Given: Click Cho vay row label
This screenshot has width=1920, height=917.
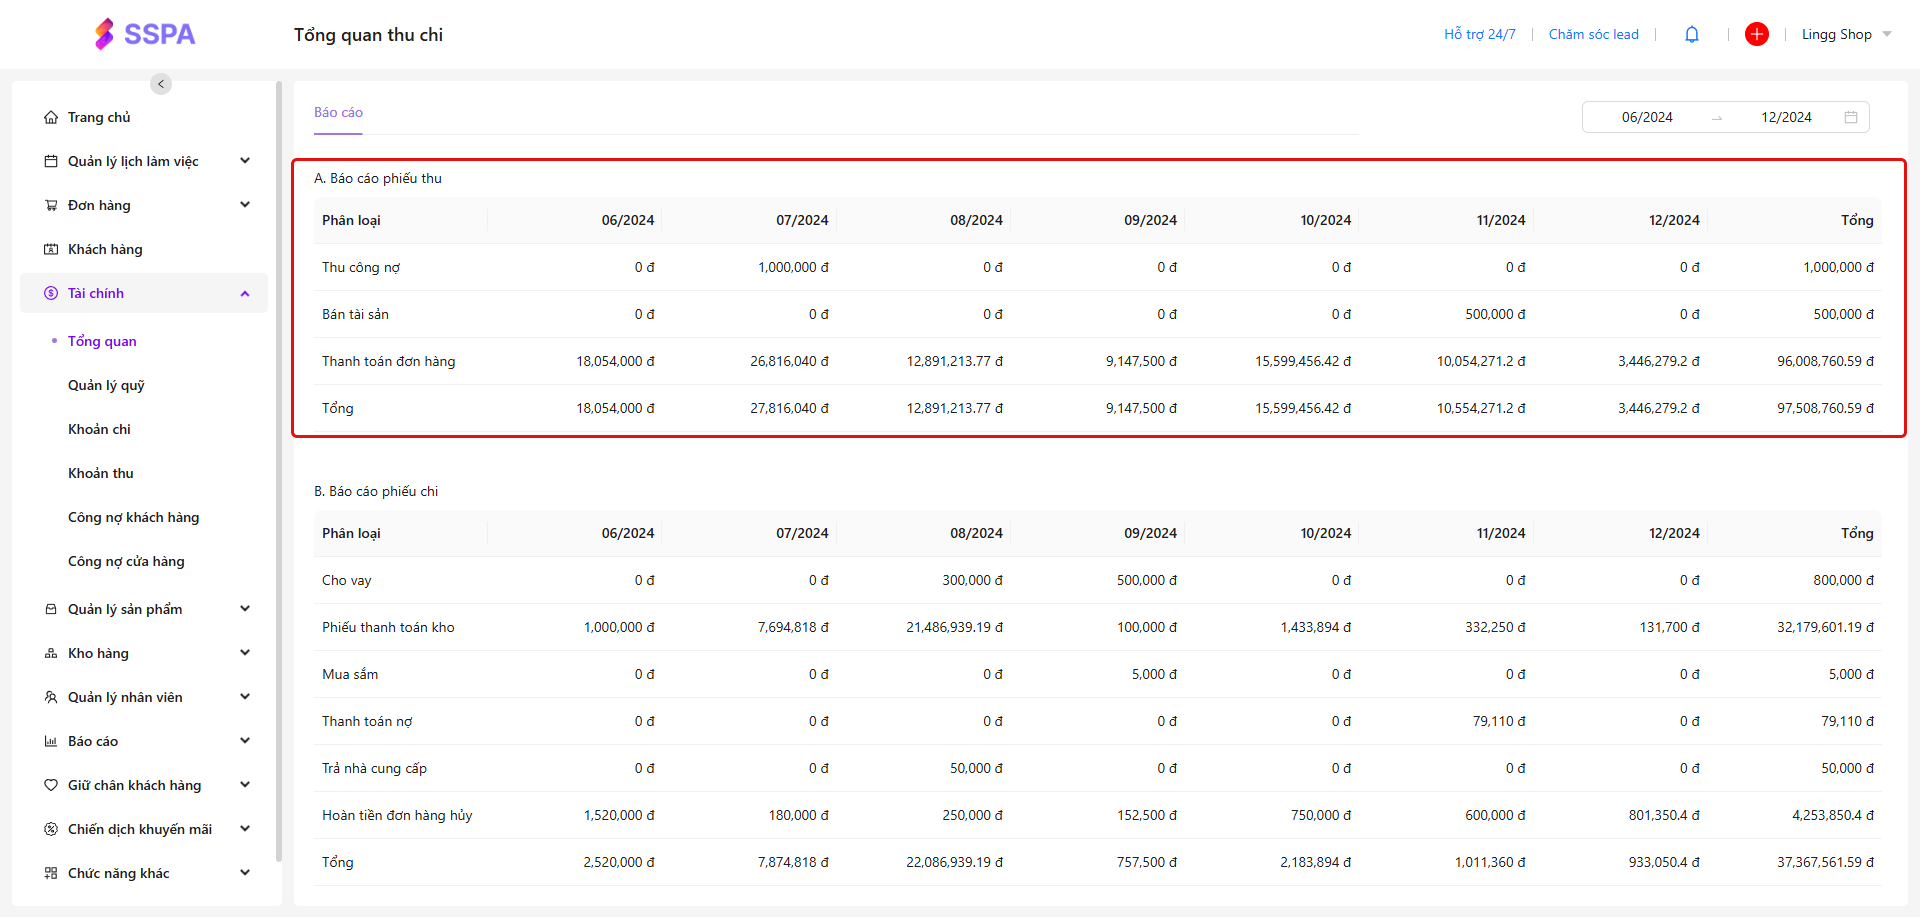Looking at the screenshot, I should pyautogui.click(x=346, y=580).
